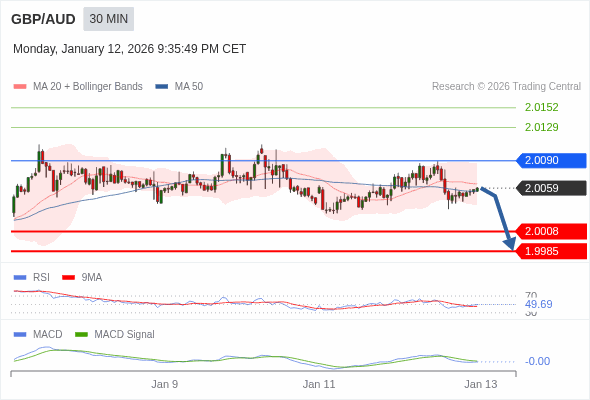Click "Research © 2026 Trading Central" credit text
Screen dimensions: 590x400
(506, 87)
